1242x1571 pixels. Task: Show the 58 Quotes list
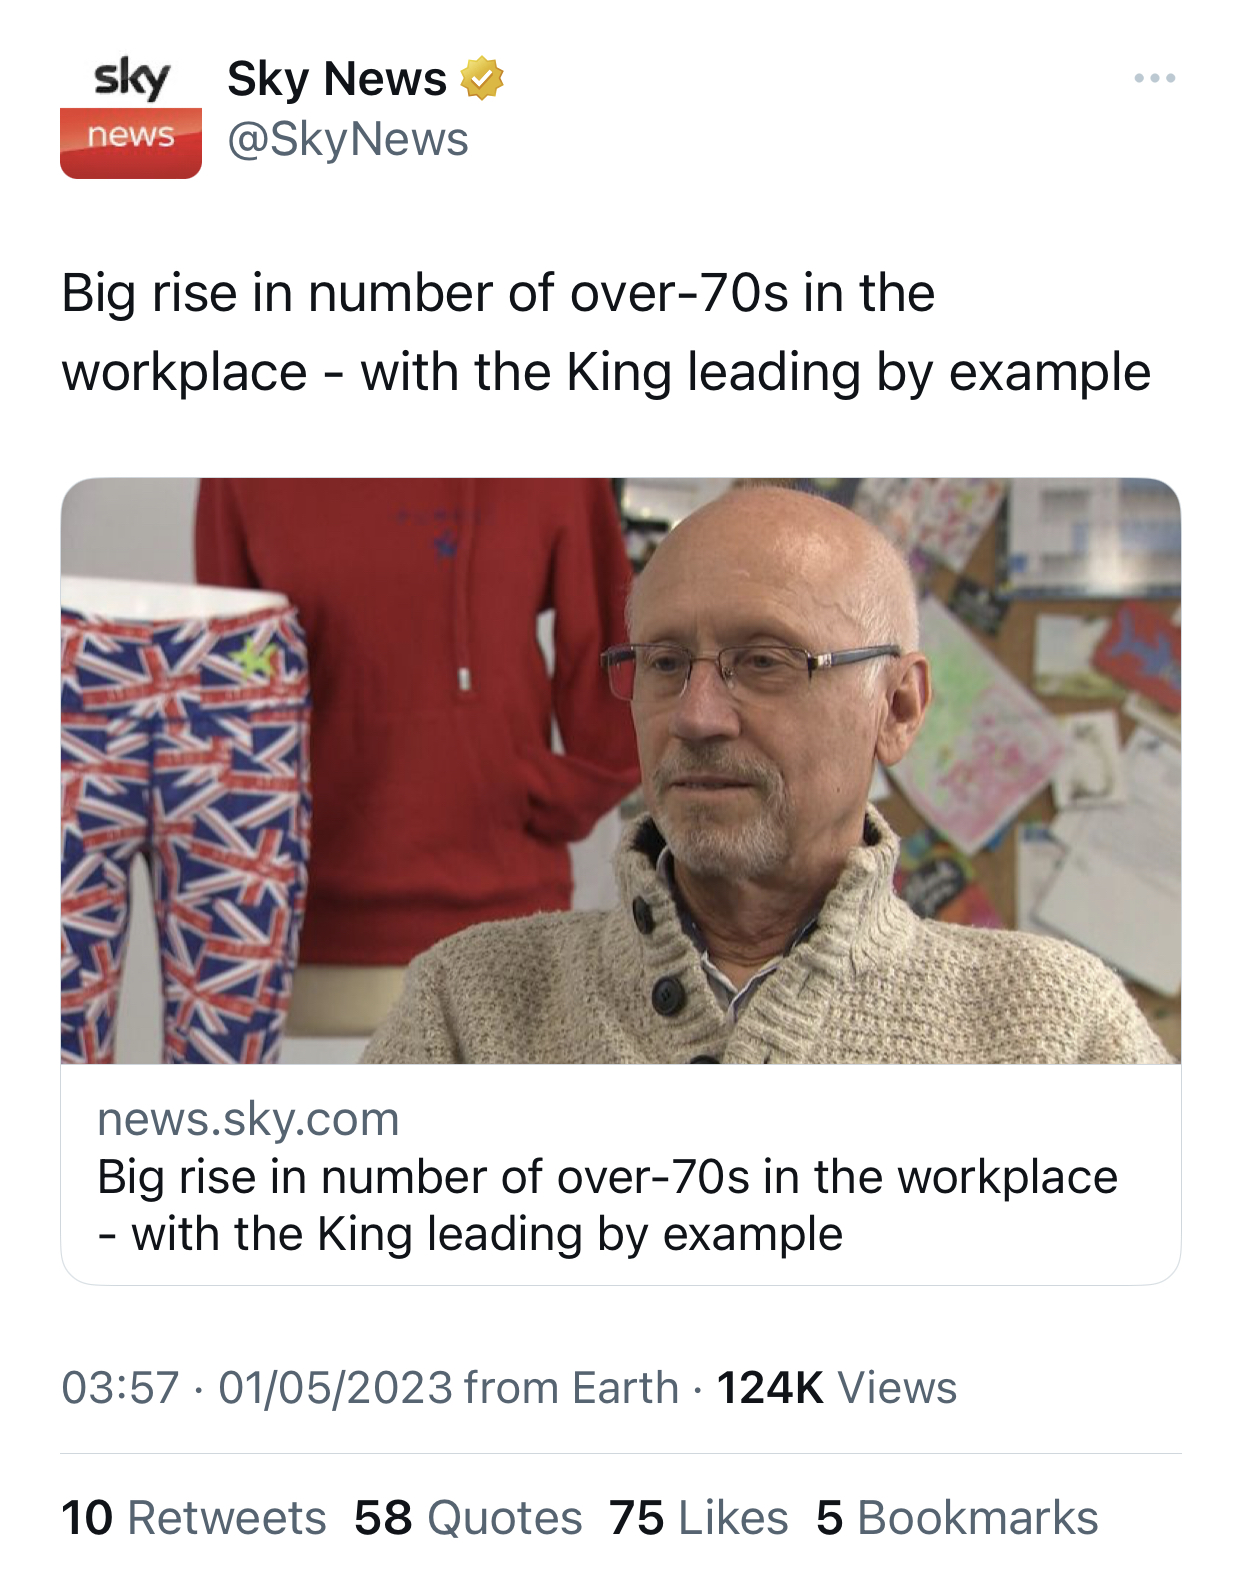467,1518
